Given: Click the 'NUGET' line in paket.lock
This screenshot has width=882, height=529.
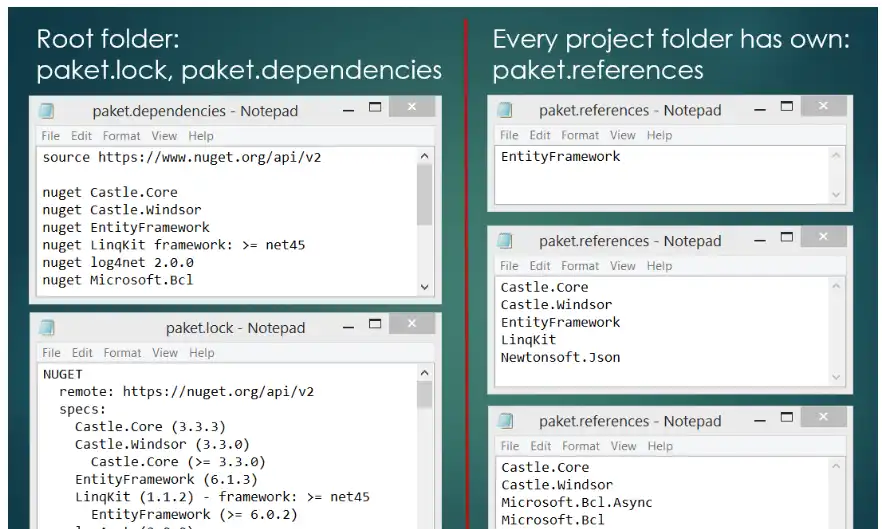Looking at the screenshot, I should 63,374.
